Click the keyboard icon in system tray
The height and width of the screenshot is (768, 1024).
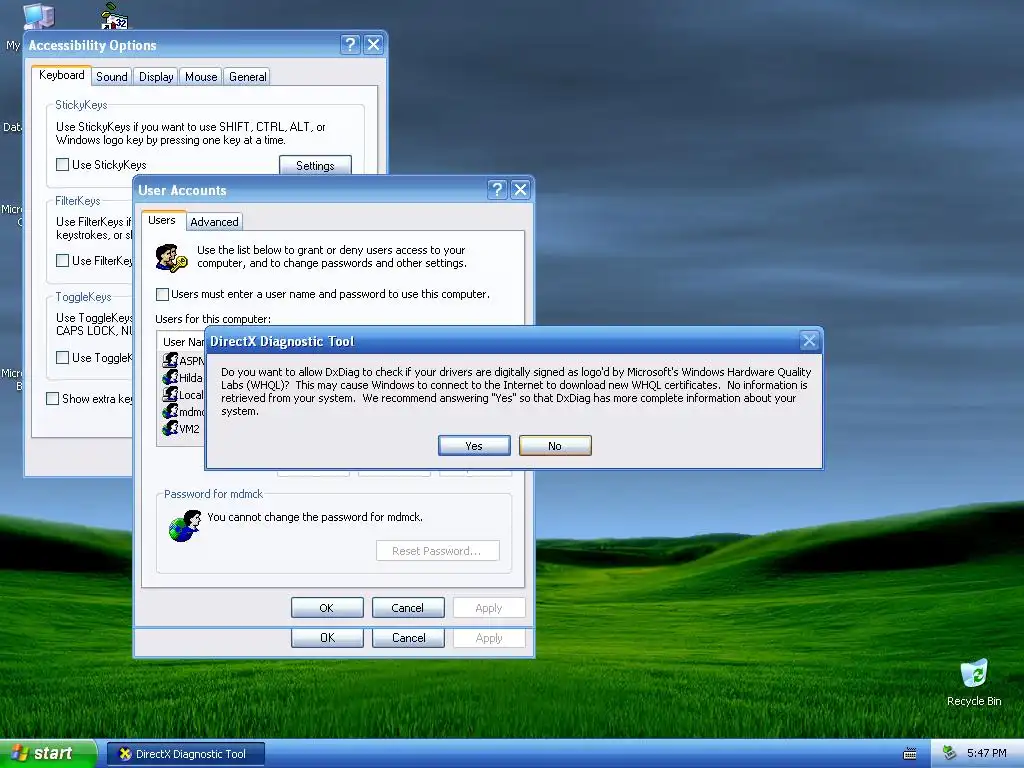(x=910, y=754)
